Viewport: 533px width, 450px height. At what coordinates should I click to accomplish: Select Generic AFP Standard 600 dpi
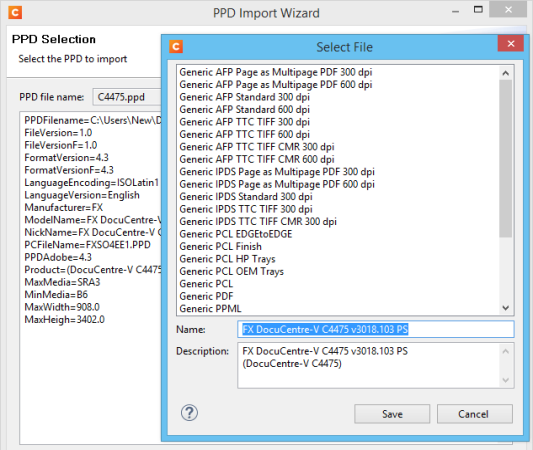click(x=244, y=109)
